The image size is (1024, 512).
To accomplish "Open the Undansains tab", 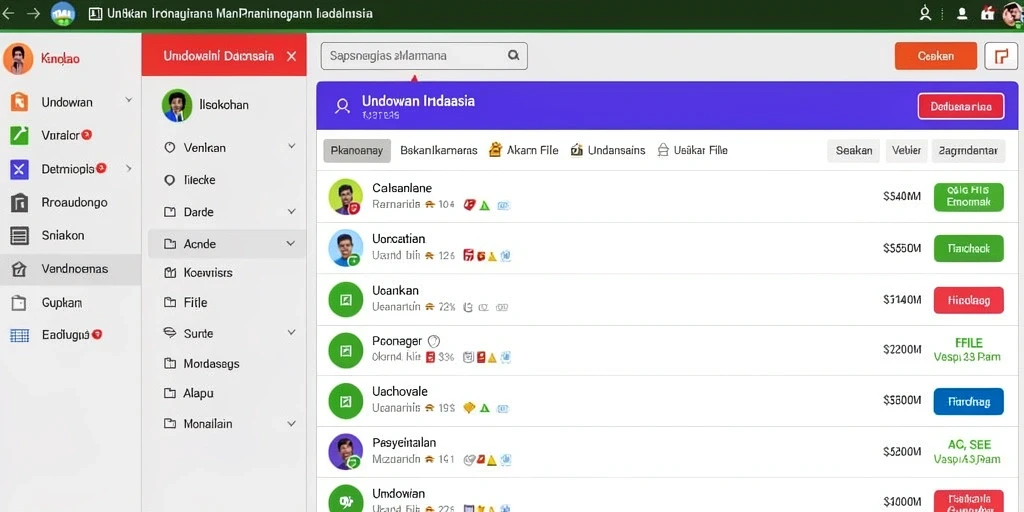I will 607,150.
